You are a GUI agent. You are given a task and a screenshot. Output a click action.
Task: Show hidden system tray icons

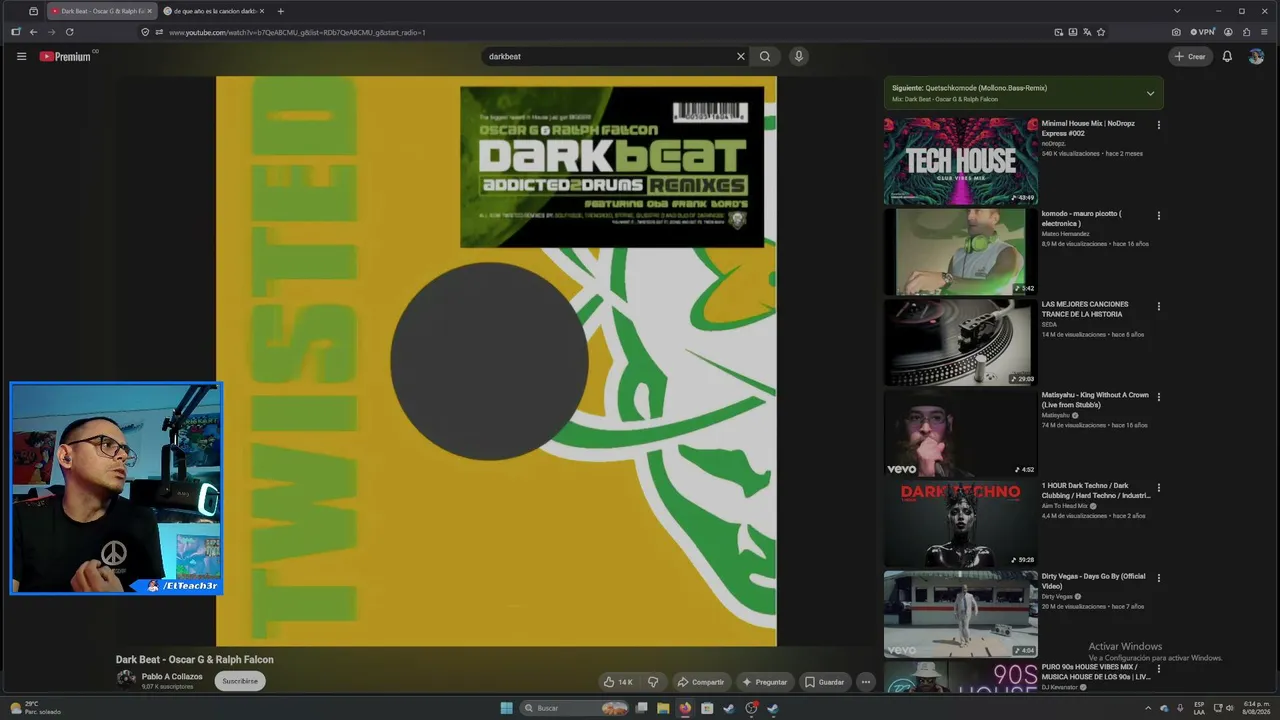tap(1148, 708)
